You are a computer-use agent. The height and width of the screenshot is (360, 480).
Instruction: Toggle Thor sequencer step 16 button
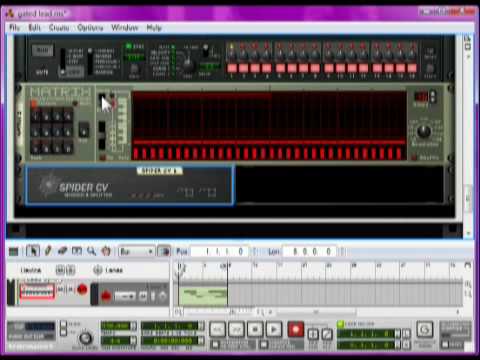pos(412,68)
